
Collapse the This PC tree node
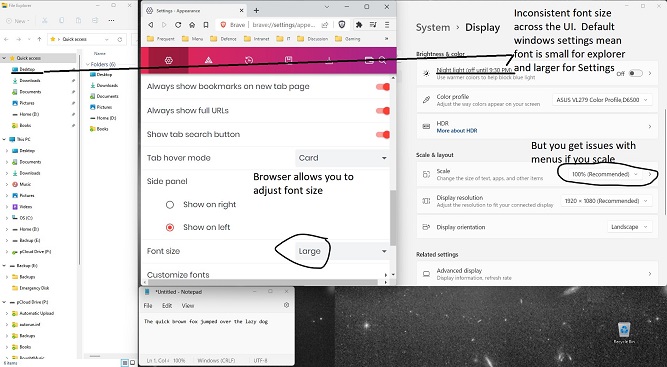coord(4,139)
